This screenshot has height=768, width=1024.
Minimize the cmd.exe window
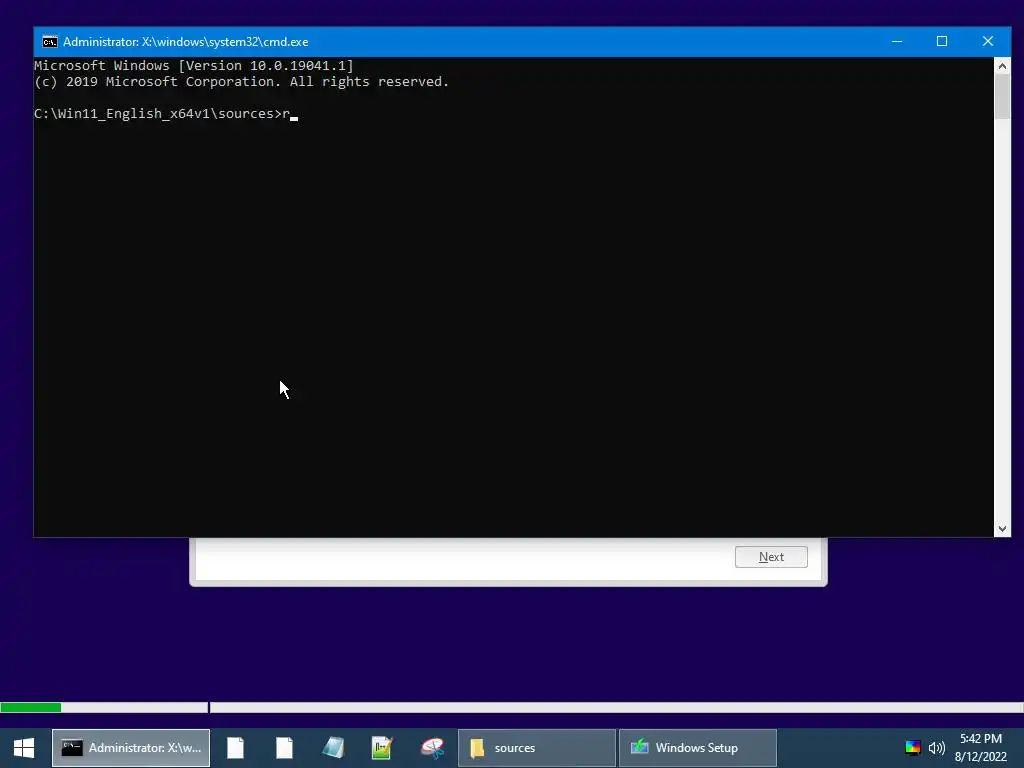(897, 41)
